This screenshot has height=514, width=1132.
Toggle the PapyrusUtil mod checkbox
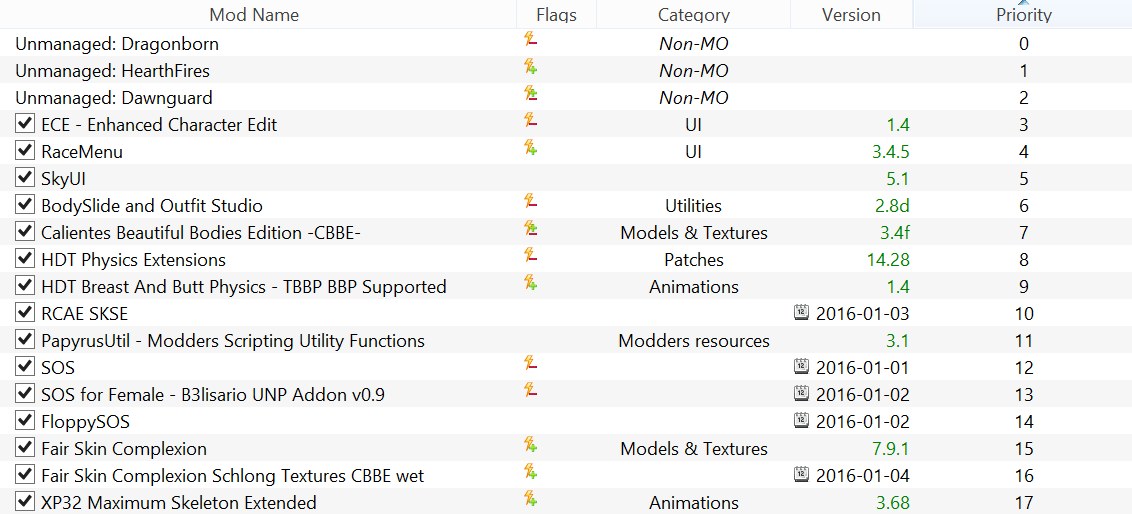coord(25,339)
